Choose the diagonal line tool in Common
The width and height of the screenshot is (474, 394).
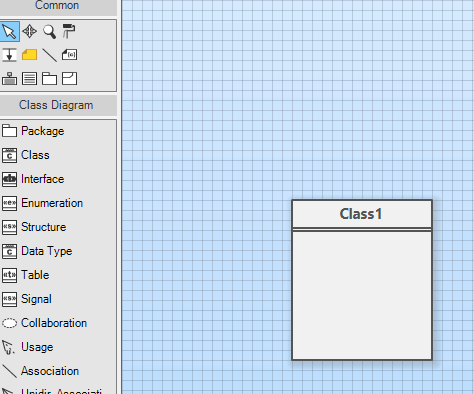(x=49, y=55)
